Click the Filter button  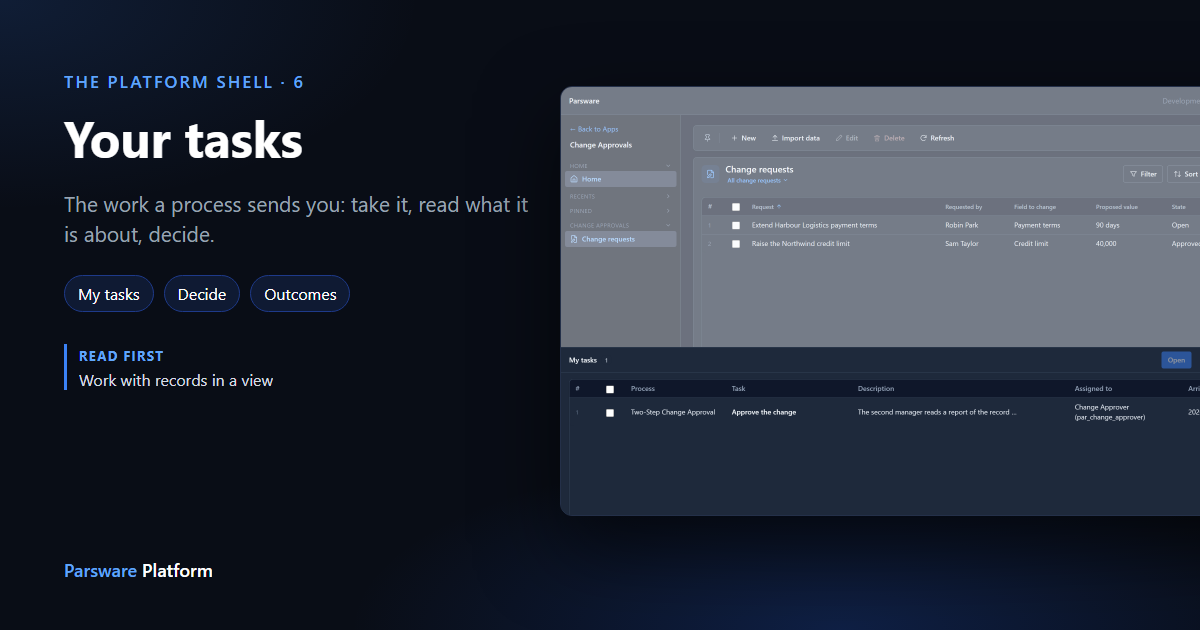click(x=1143, y=174)
